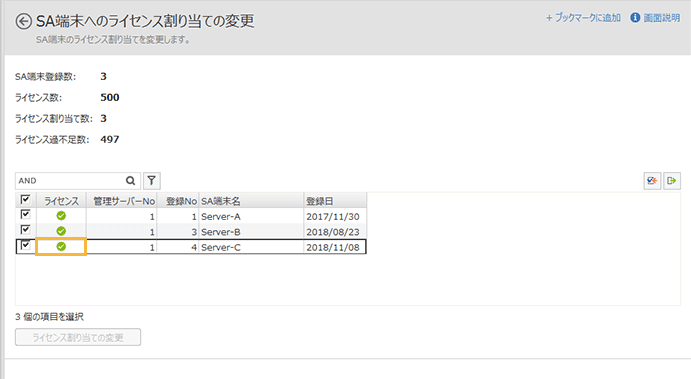691x379 pixels.
Task: Click the date 2018/11/08
Action: point(333,247)
